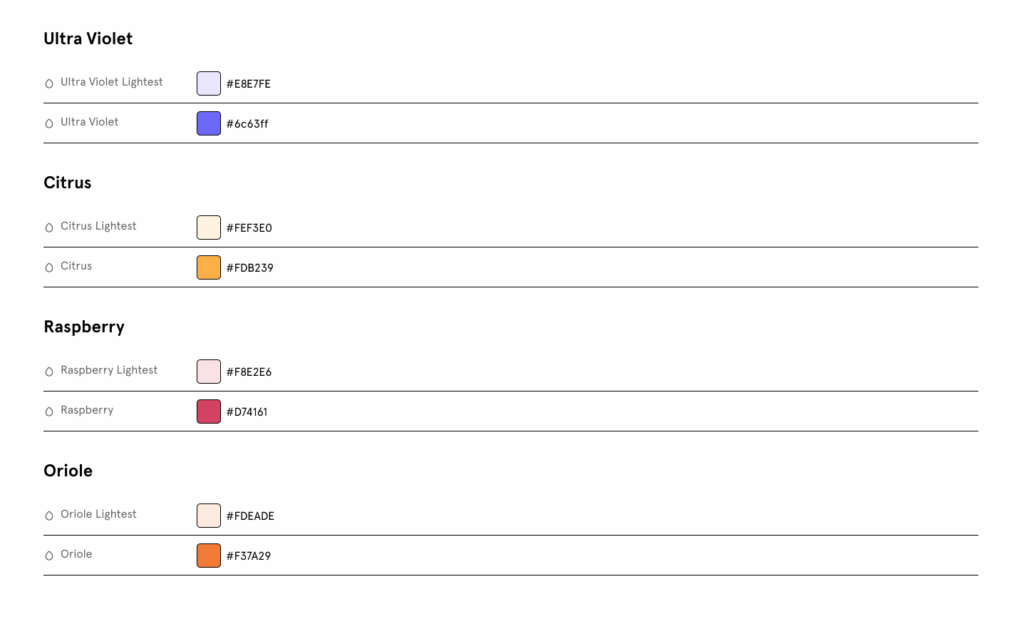Click the droplet icon next to Citrus row

click(x=49, y=268)
